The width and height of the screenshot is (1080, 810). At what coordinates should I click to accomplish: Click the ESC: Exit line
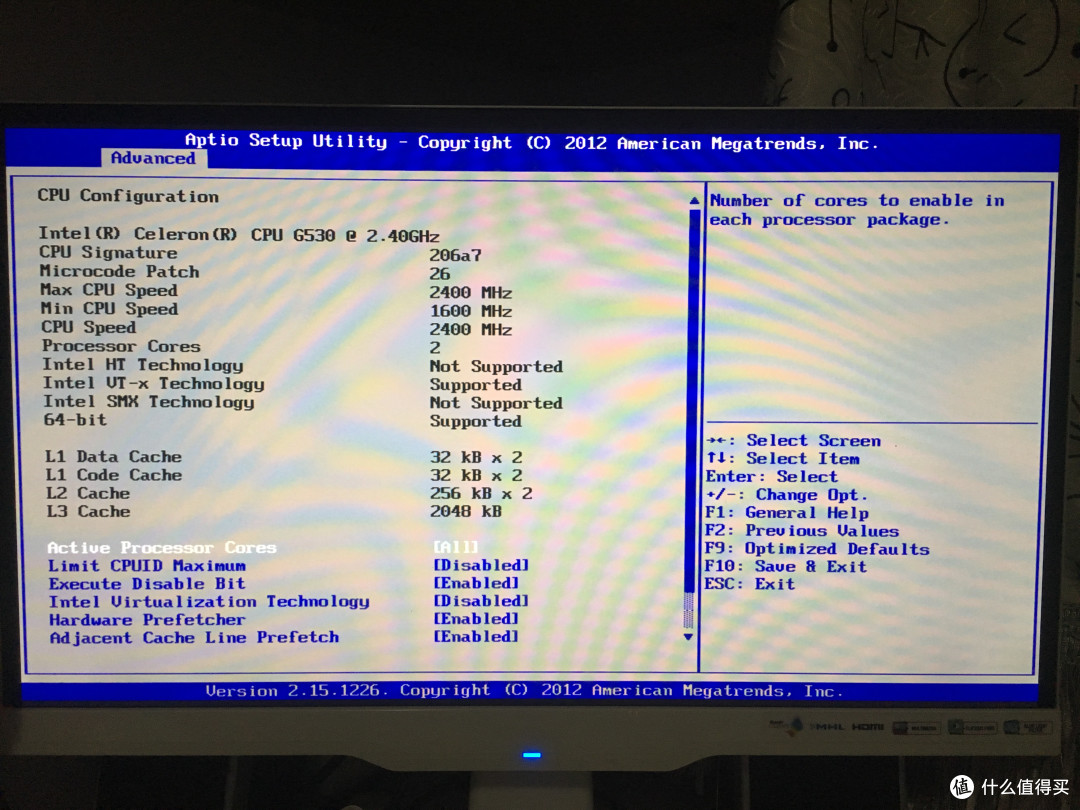click(749, 584)
